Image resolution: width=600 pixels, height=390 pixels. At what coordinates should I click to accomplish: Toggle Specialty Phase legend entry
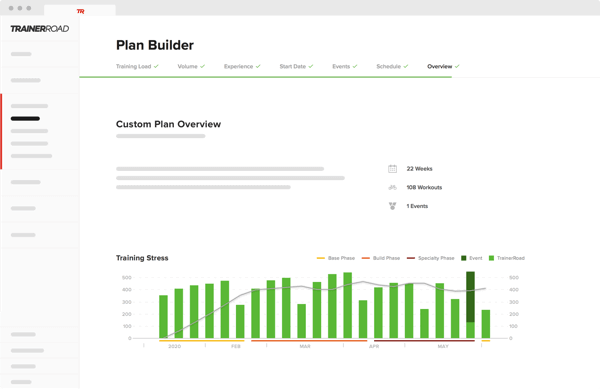pyautogui.click(x=430, y=258)
